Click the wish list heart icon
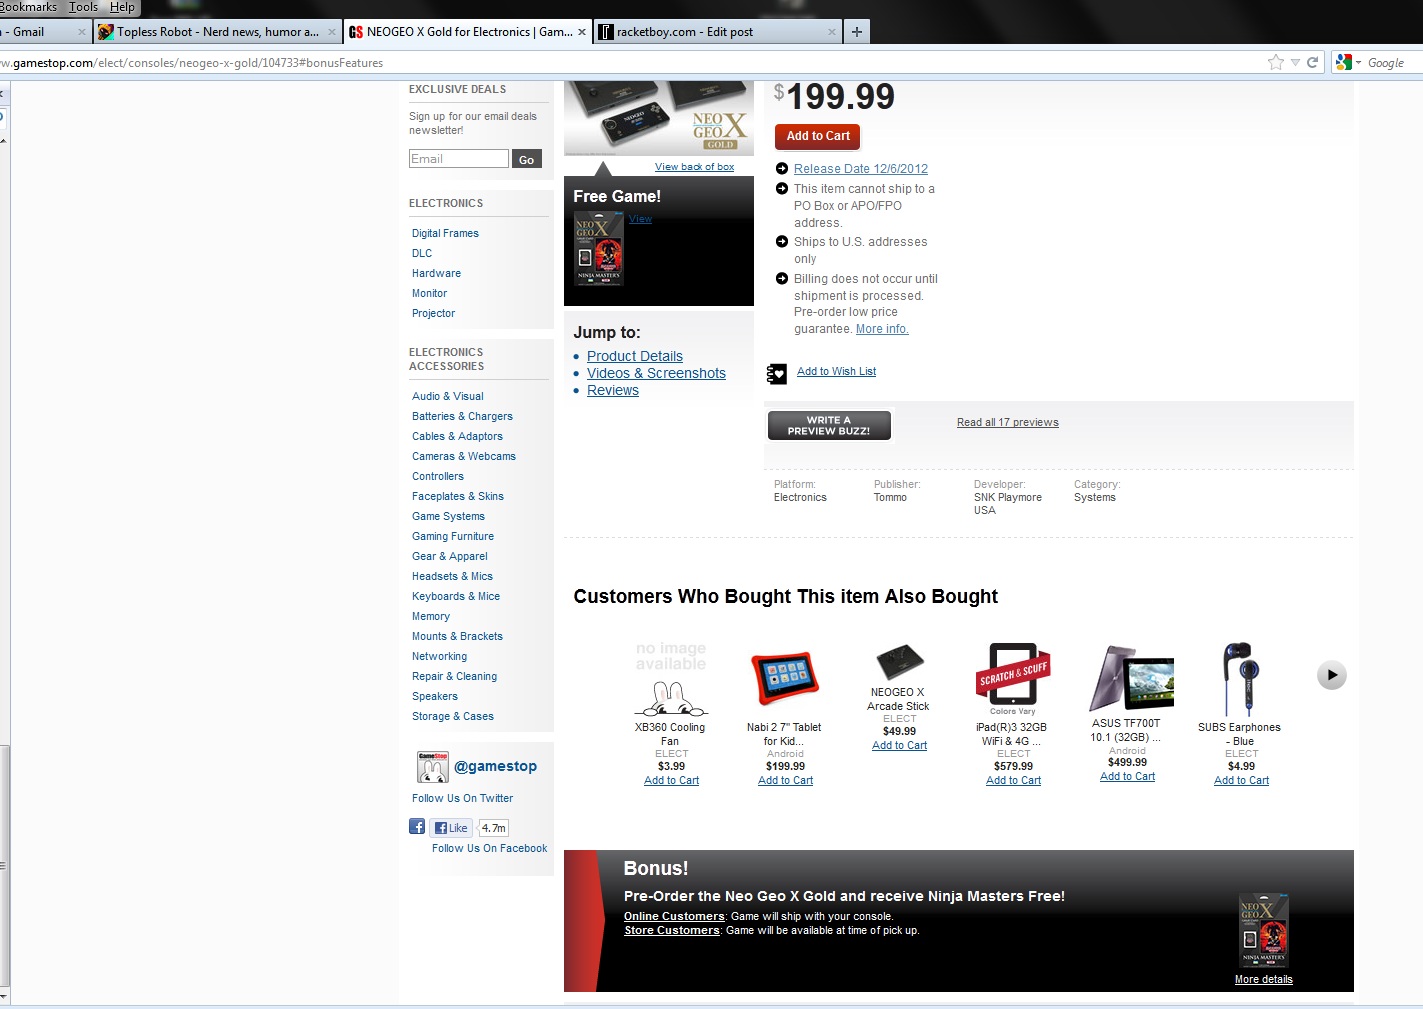 tap(777, 374)
